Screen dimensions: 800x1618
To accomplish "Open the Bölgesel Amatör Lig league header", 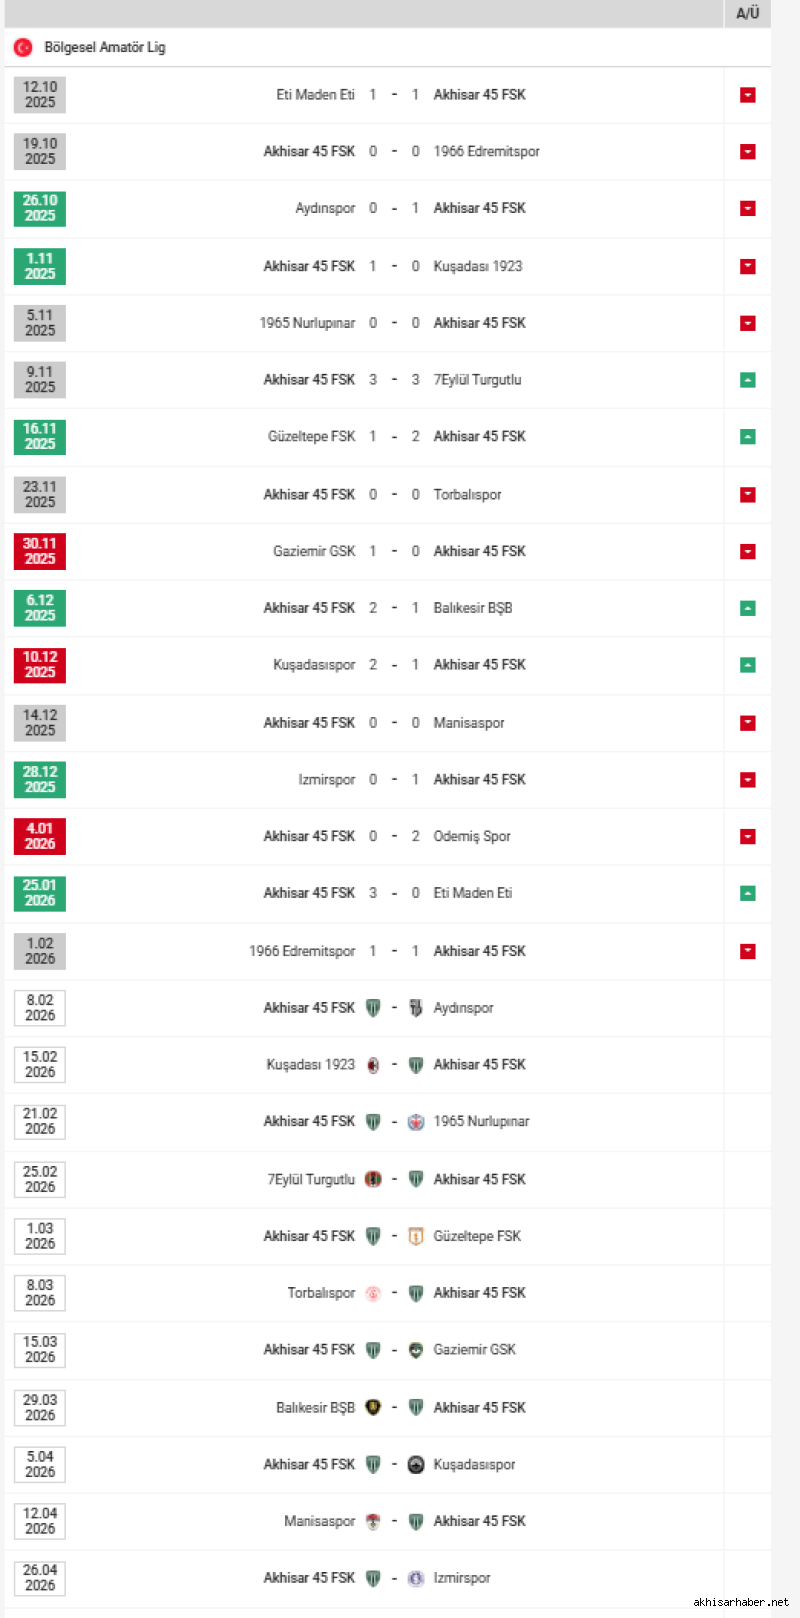I will click(105, 47).
